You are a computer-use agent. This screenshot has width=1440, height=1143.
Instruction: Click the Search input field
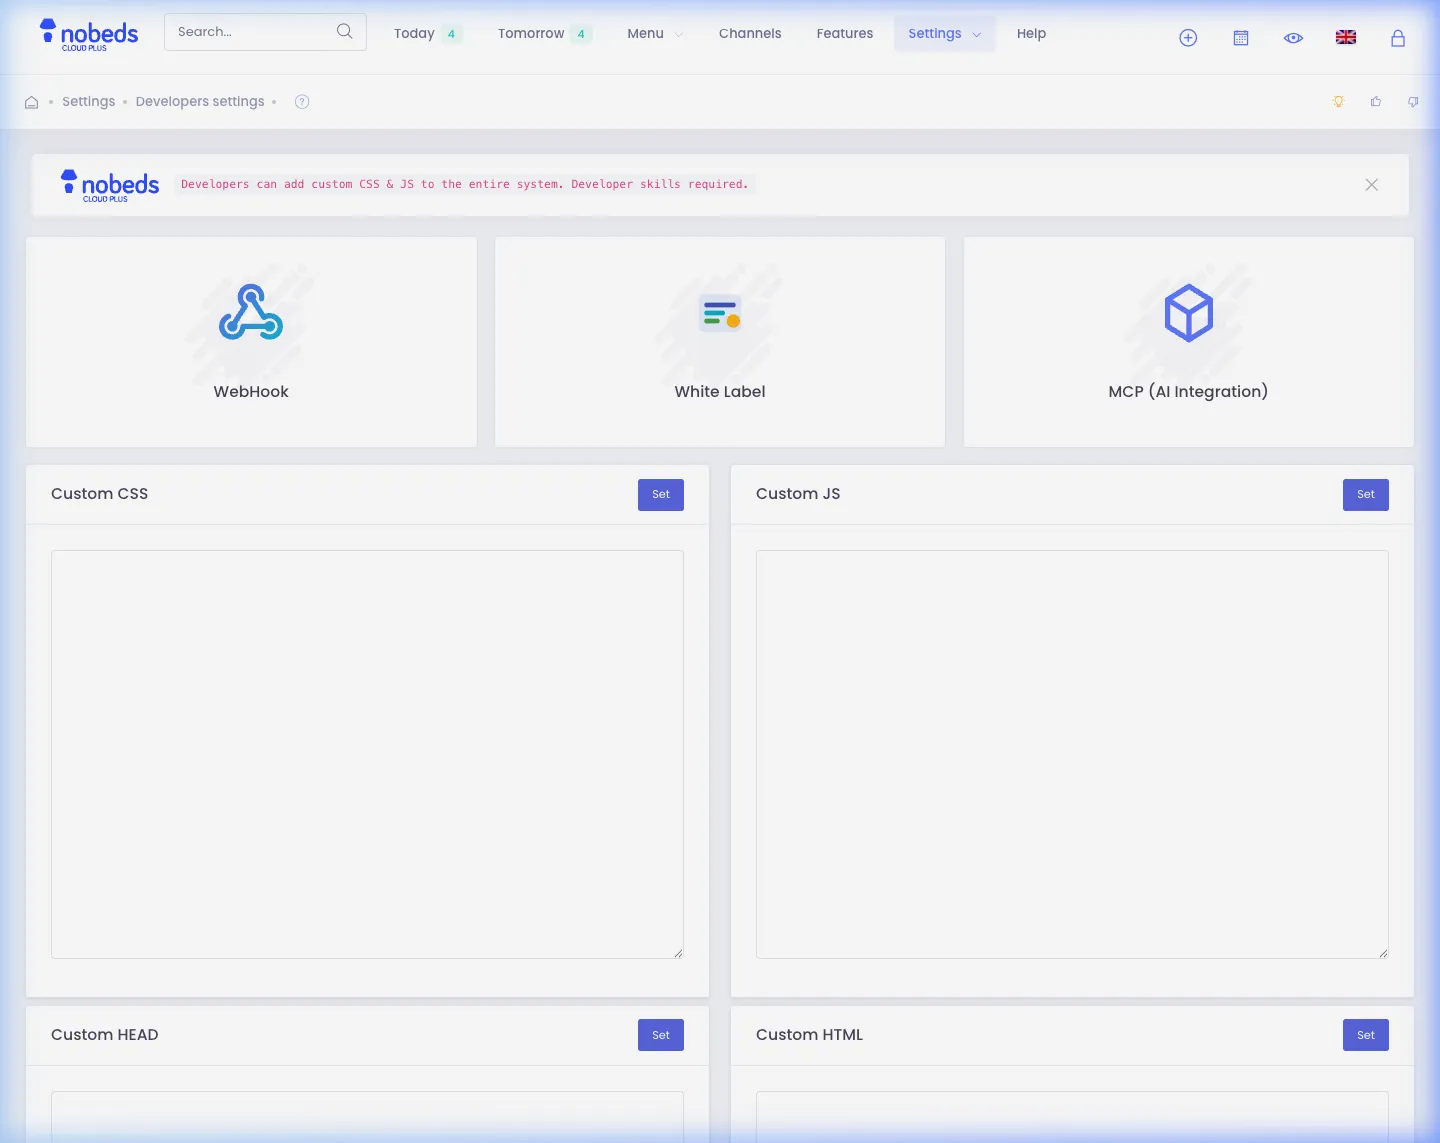265,32
